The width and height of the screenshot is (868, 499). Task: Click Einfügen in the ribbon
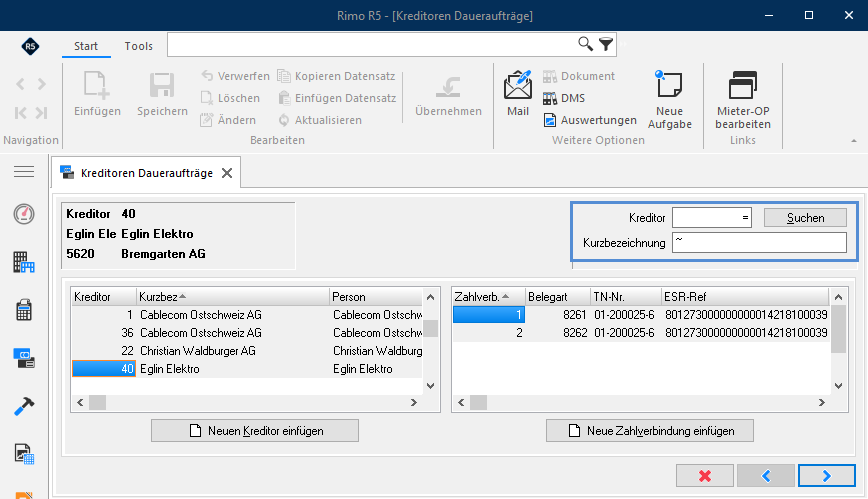pyautogui.click(x=97, y=94)
